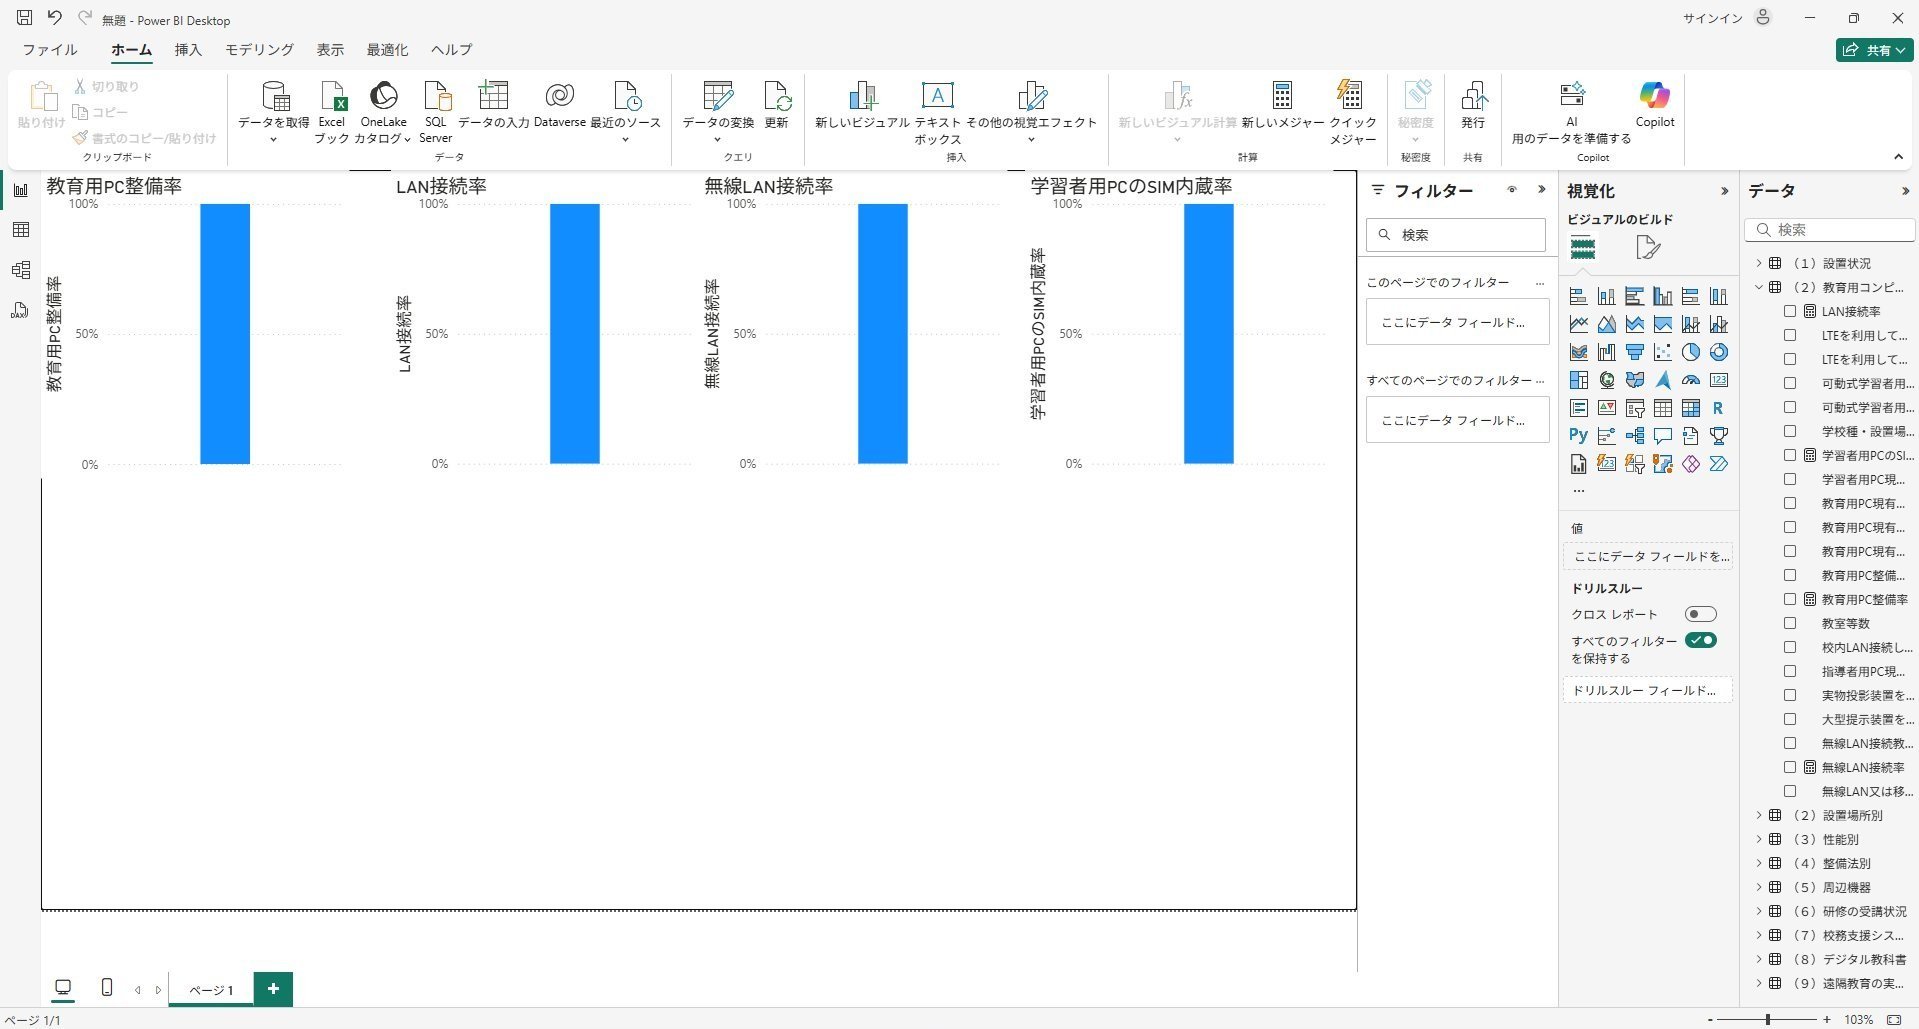Click the Save icon in title bar

tap(25, 18)
